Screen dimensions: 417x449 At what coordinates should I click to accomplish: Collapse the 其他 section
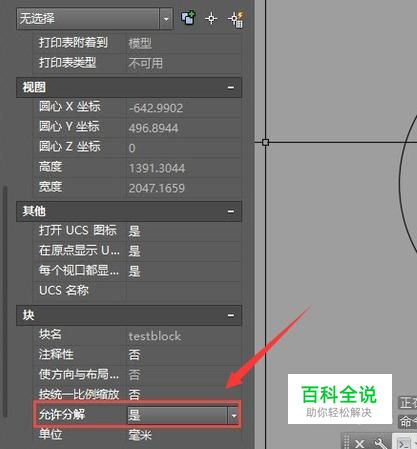pos(231,211)
